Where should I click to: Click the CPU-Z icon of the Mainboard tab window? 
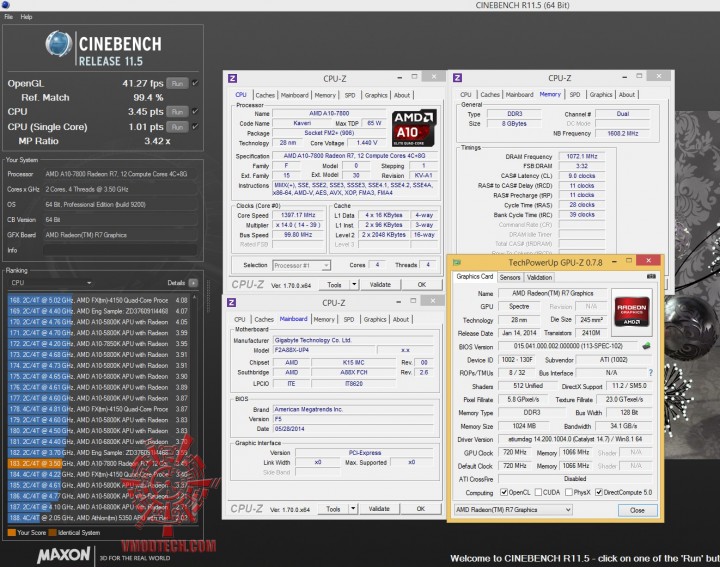231,302
